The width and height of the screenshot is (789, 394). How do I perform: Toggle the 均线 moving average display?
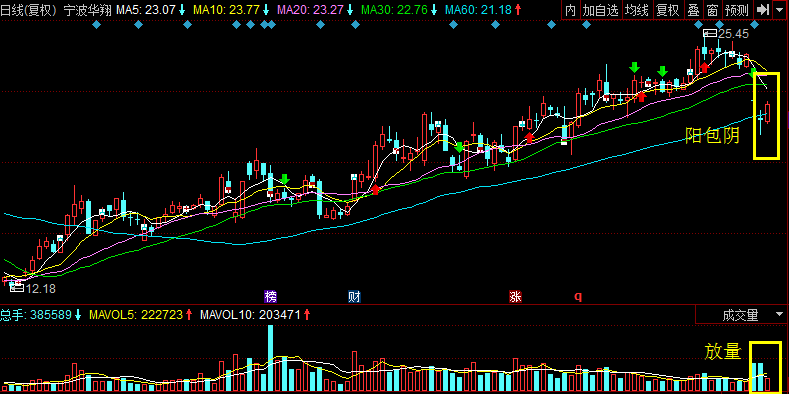pyautogui.click(x=637, y=10)
